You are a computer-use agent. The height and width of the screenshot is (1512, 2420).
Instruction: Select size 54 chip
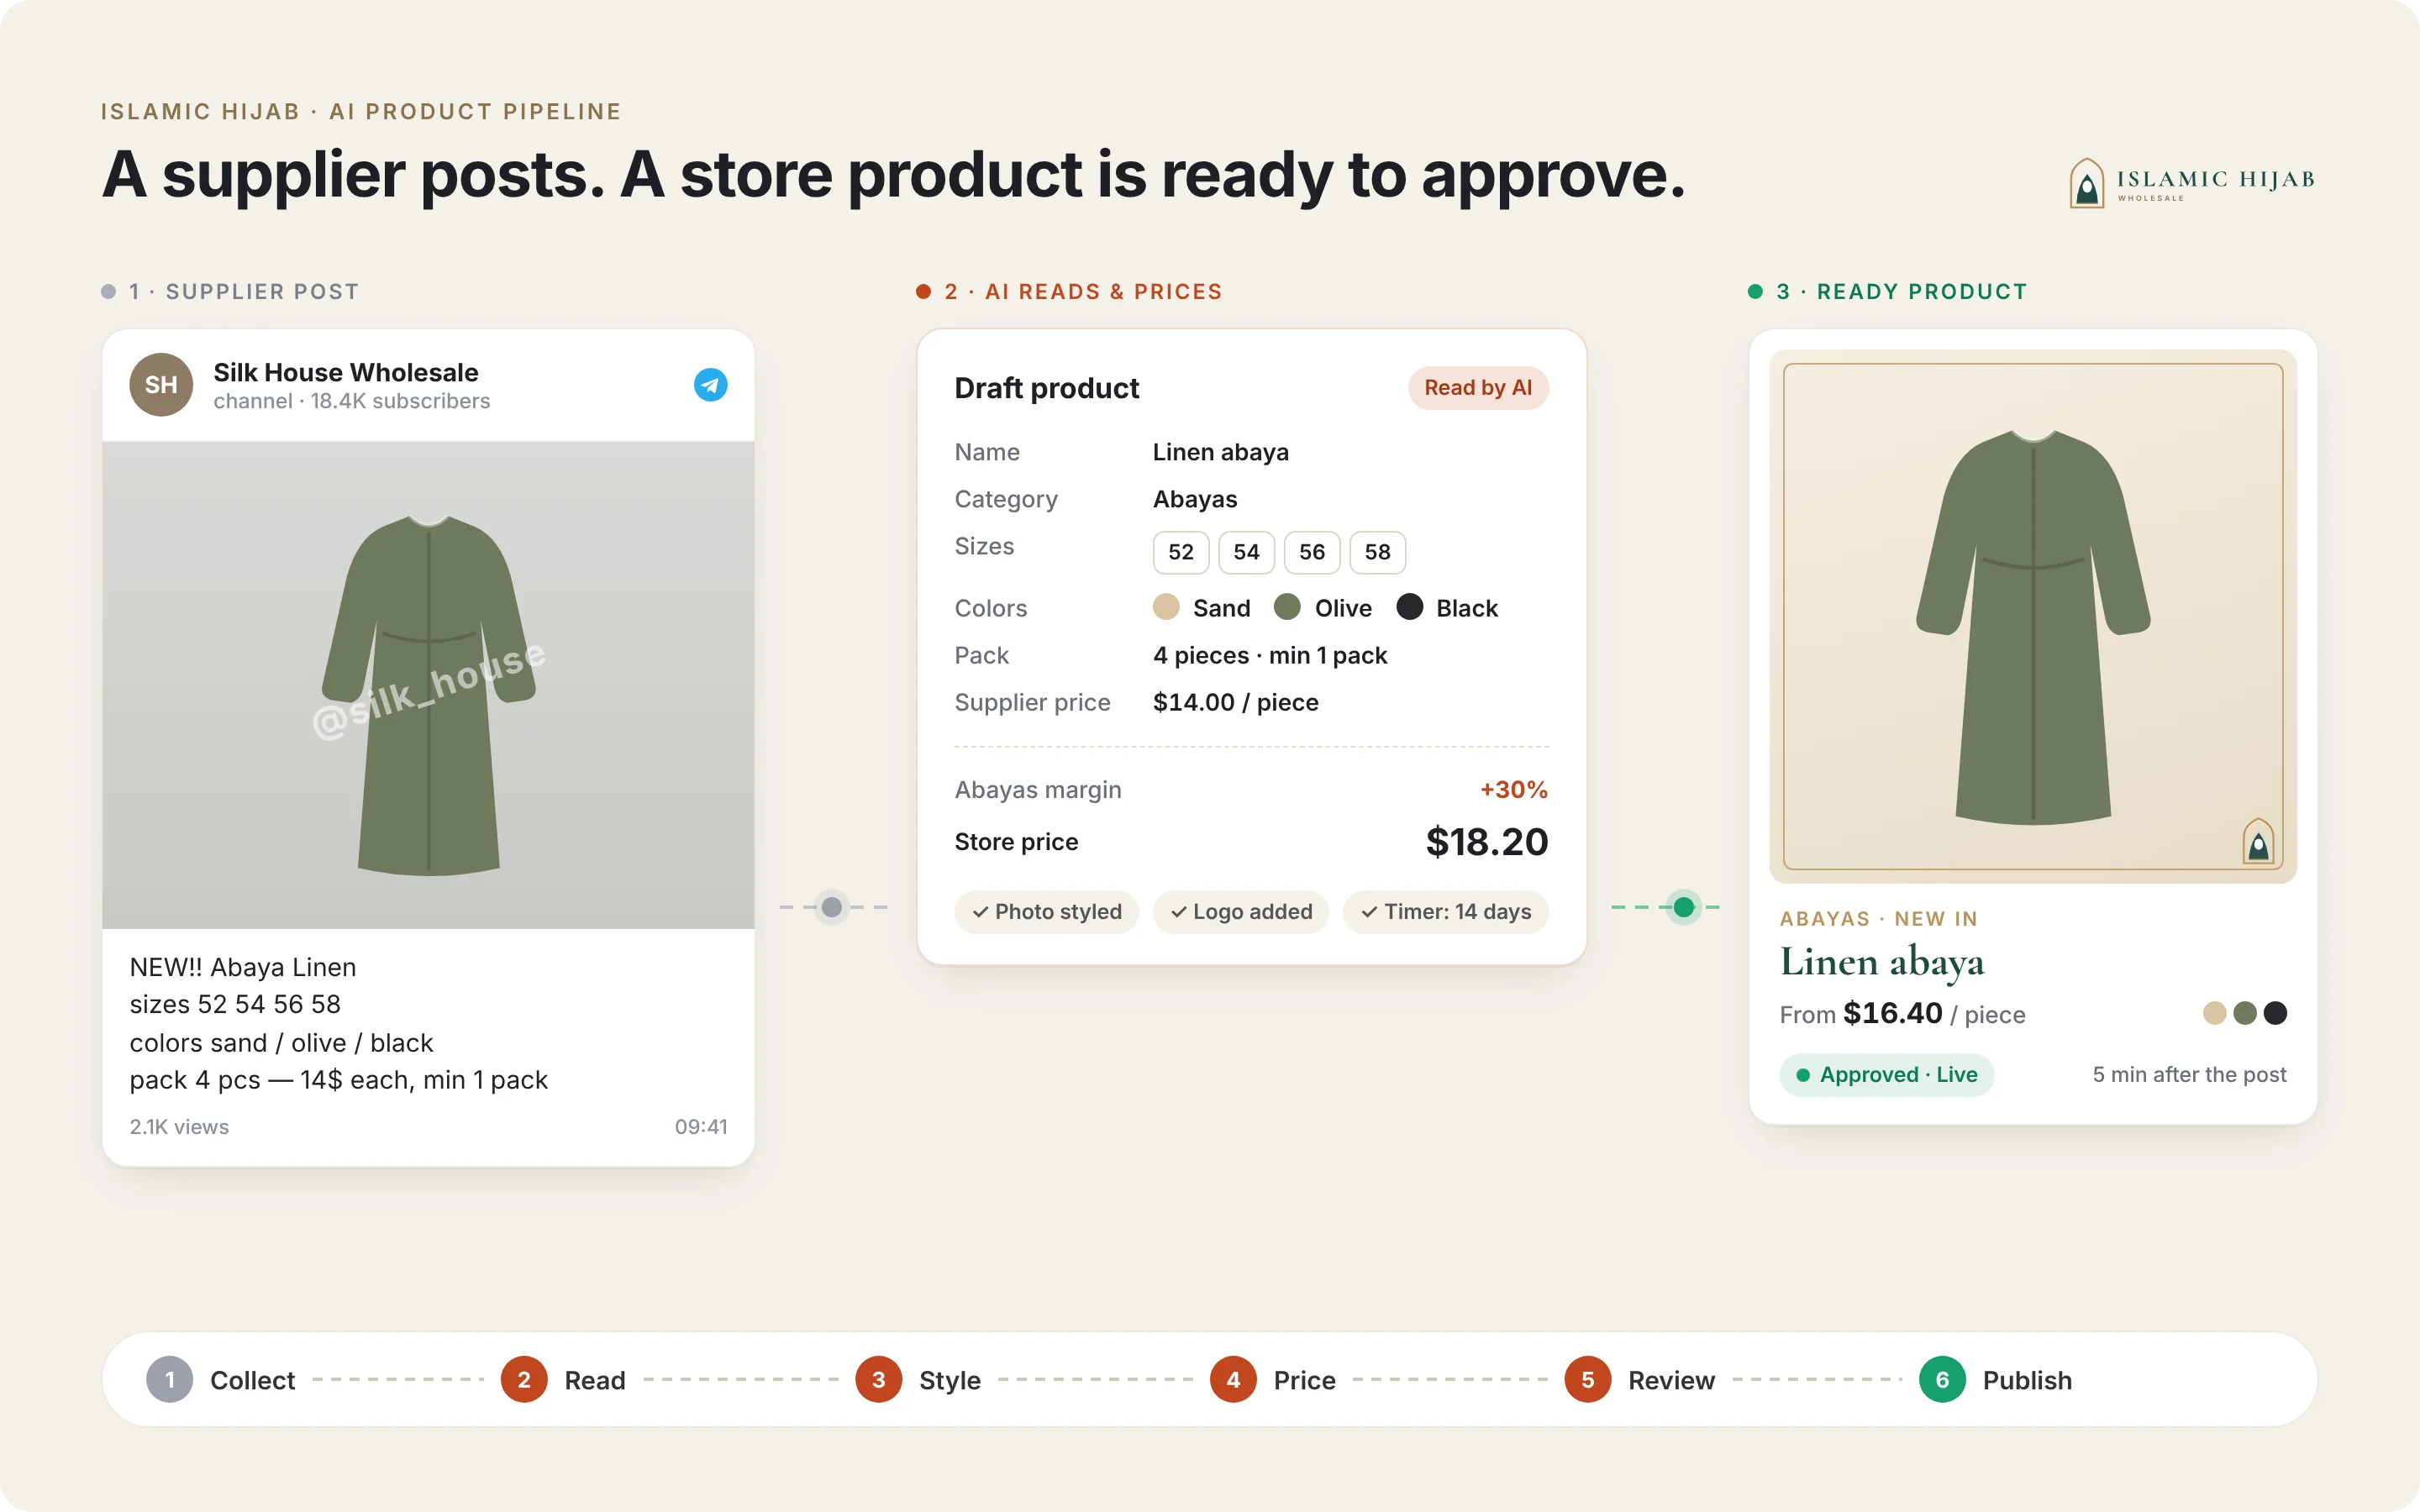coord(1246,552)
